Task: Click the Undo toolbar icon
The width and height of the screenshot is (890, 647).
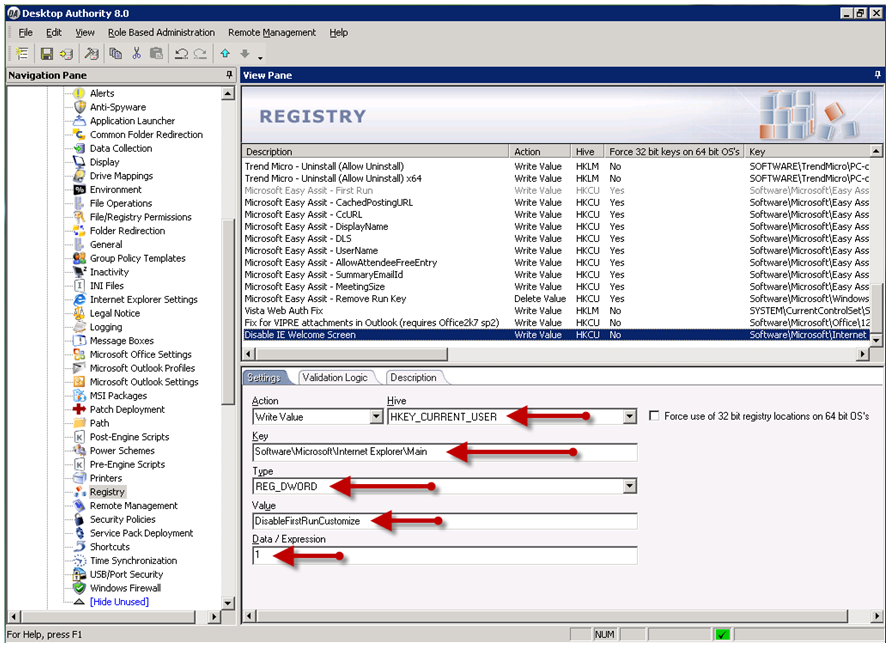Action: (x=181, y=53)
